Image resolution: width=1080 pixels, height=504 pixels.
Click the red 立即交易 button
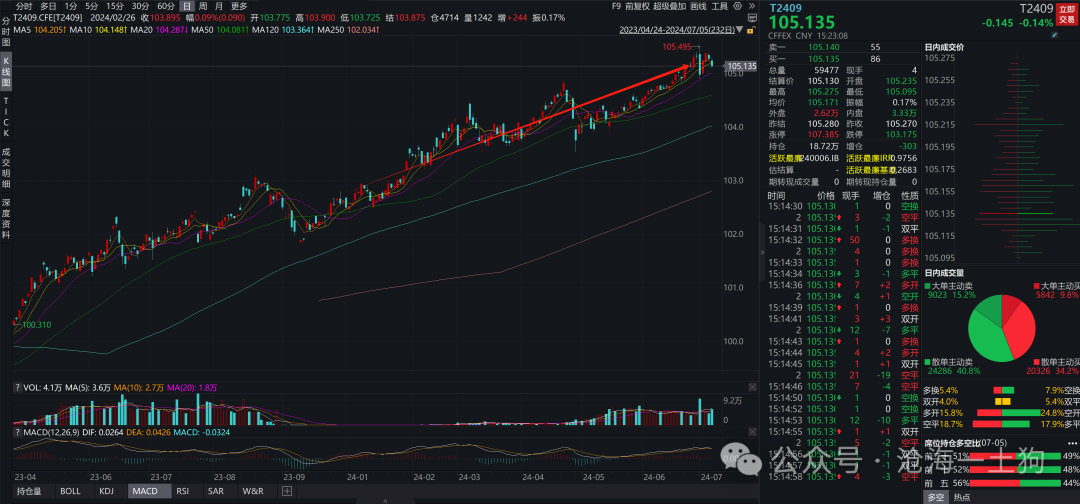pyautogui.click(x=1067, y=19)
